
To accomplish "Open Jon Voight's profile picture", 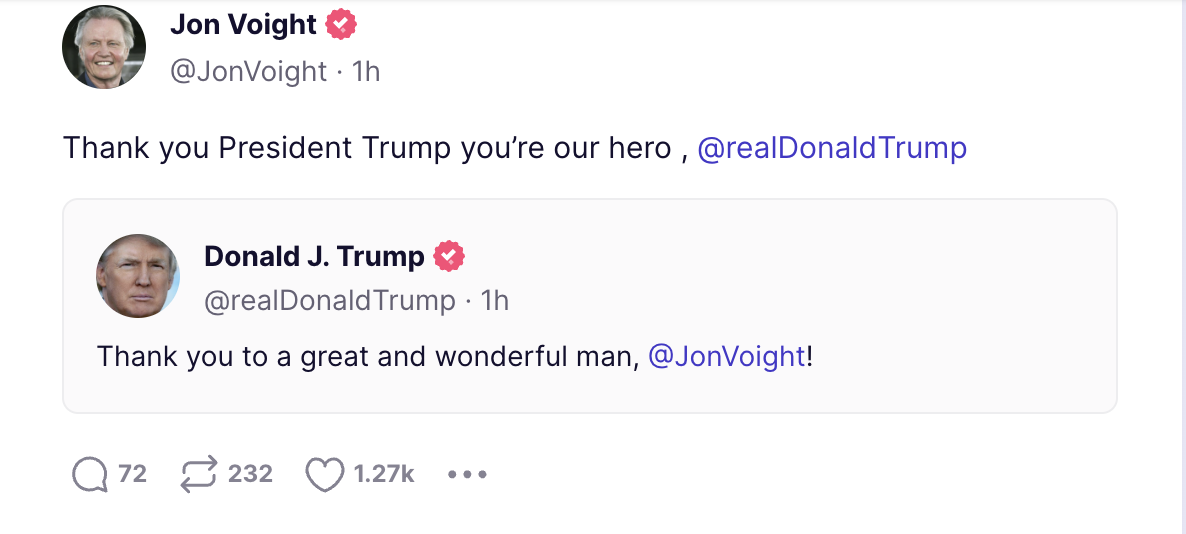I will pyautogui.click(x=104, y=46).
